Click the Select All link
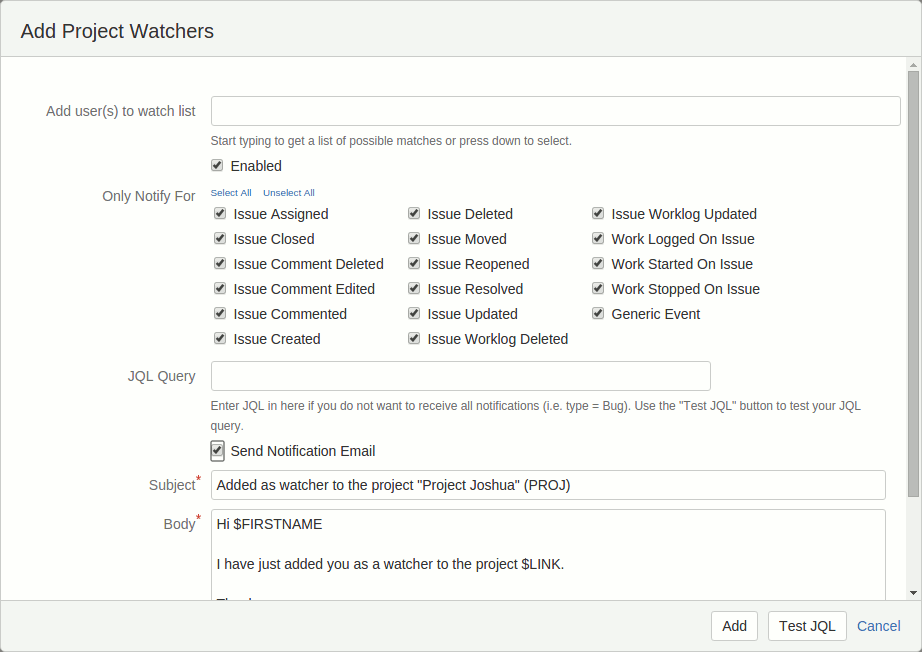The width and height of the screenshot is (922, 652). pos(231,193)
